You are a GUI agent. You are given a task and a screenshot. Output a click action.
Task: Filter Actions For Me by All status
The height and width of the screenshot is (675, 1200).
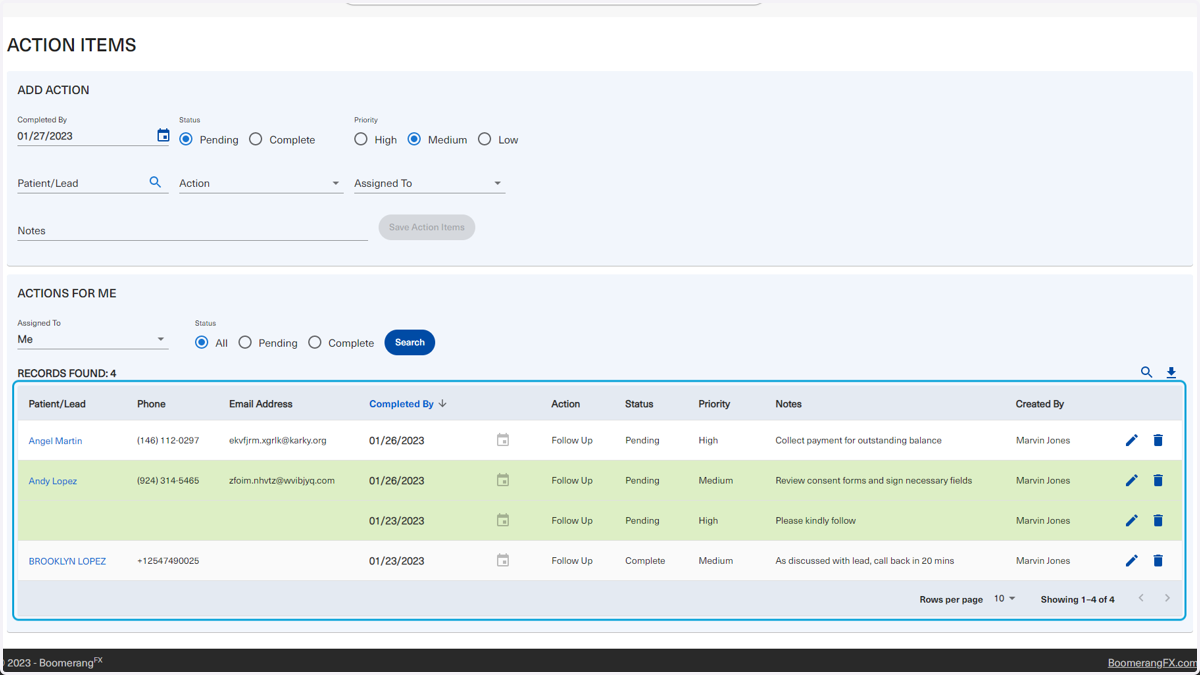202,342
